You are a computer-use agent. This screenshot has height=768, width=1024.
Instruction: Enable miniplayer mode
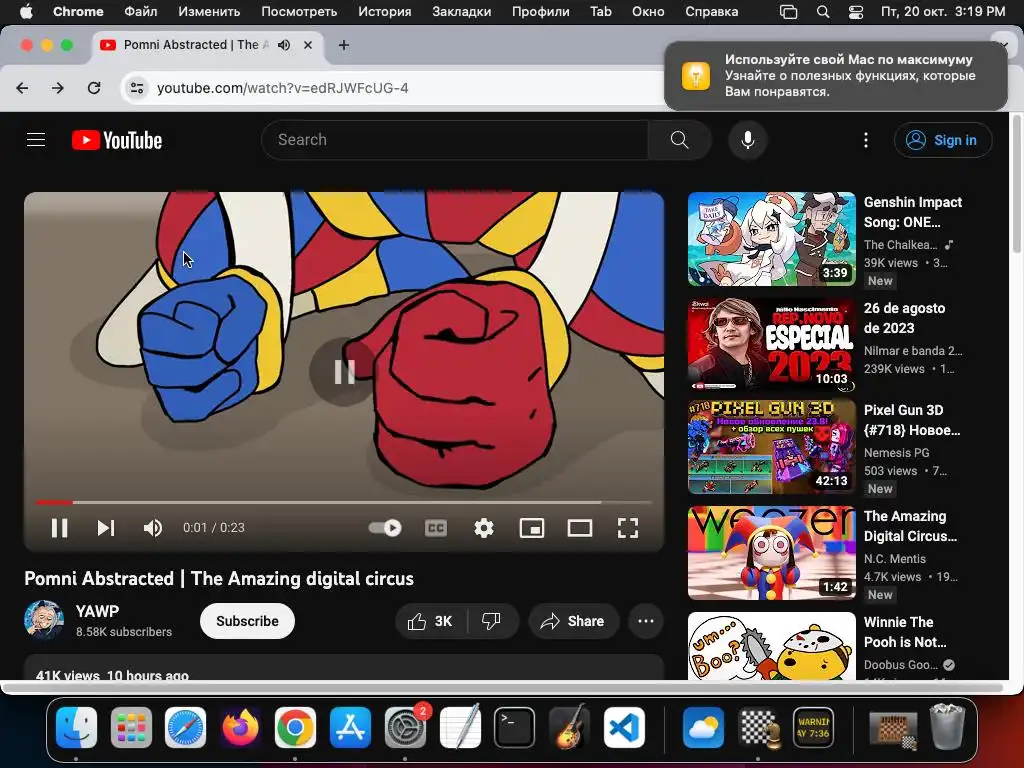(532, 528)
